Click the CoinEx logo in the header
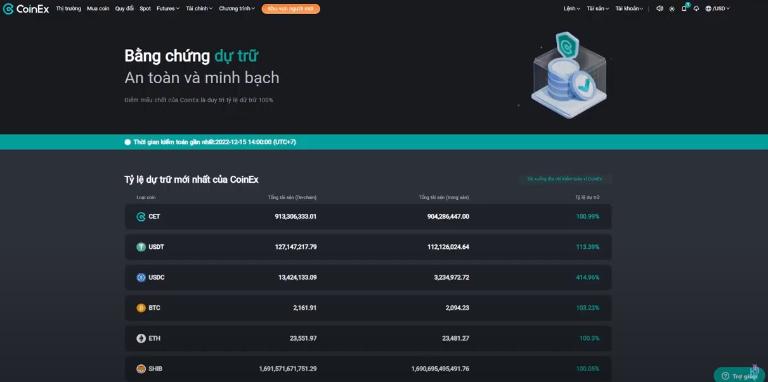The height and width of the screenshot is (382, 768). (x=26, y=9)
